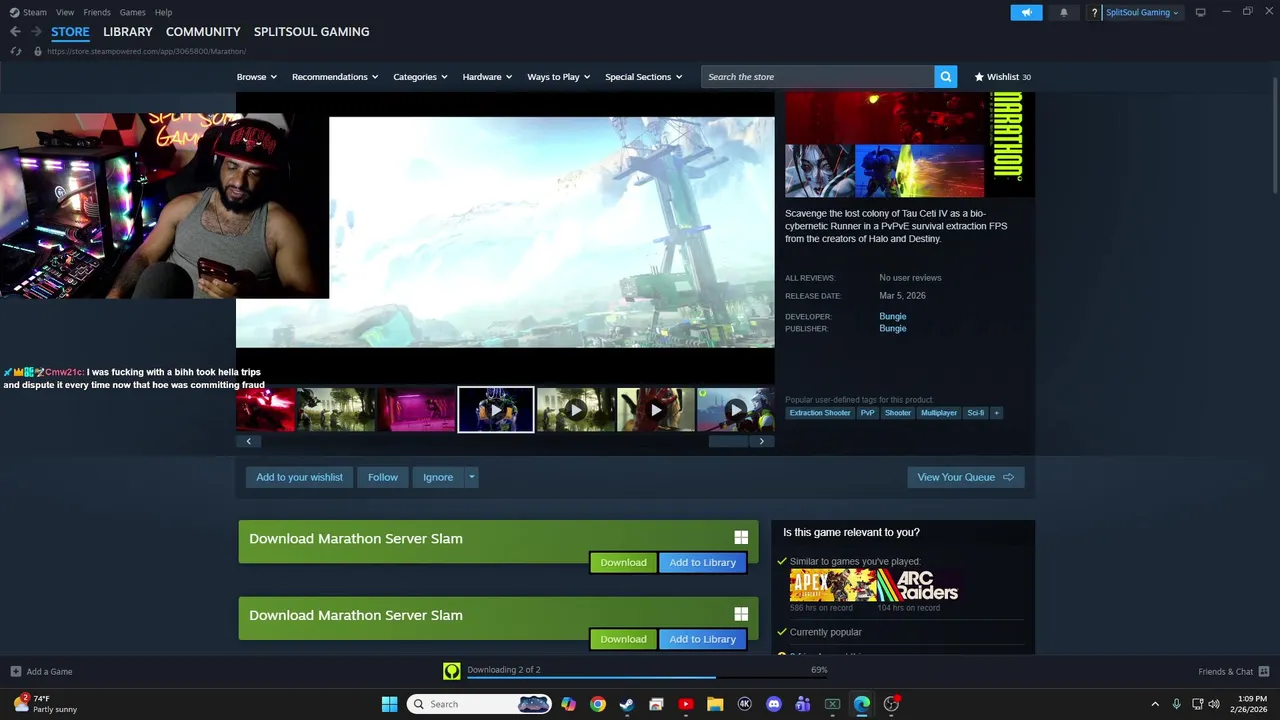Screen dimensions: 1280x720
Task: Open the SplitSoul Gaming account dropdown
Action: pos(1142,12)
